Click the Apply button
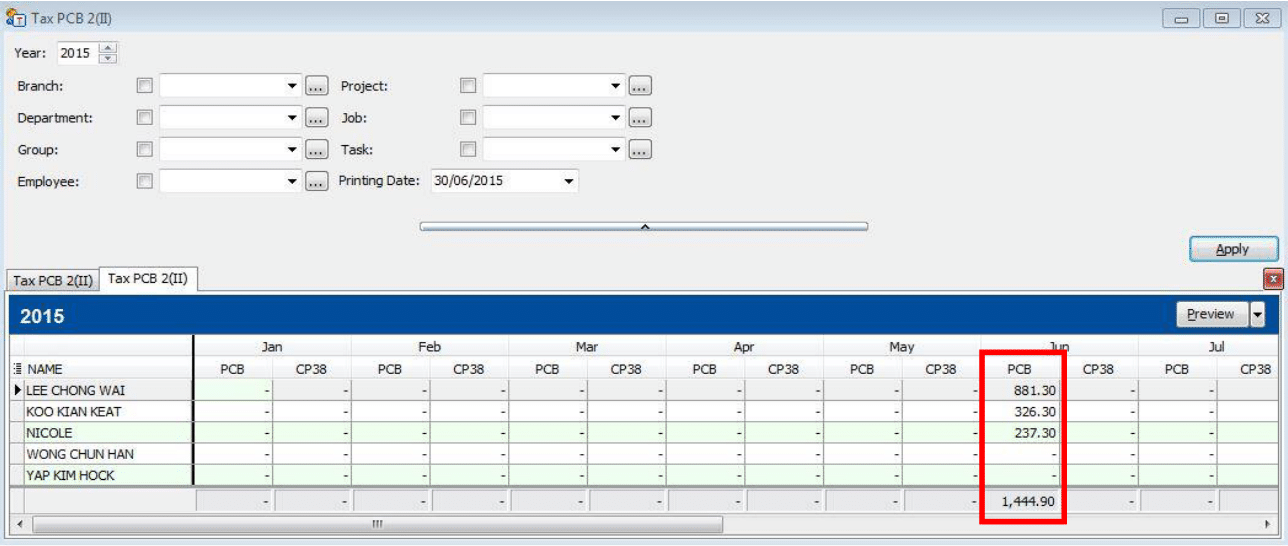 pos(1233,249)
